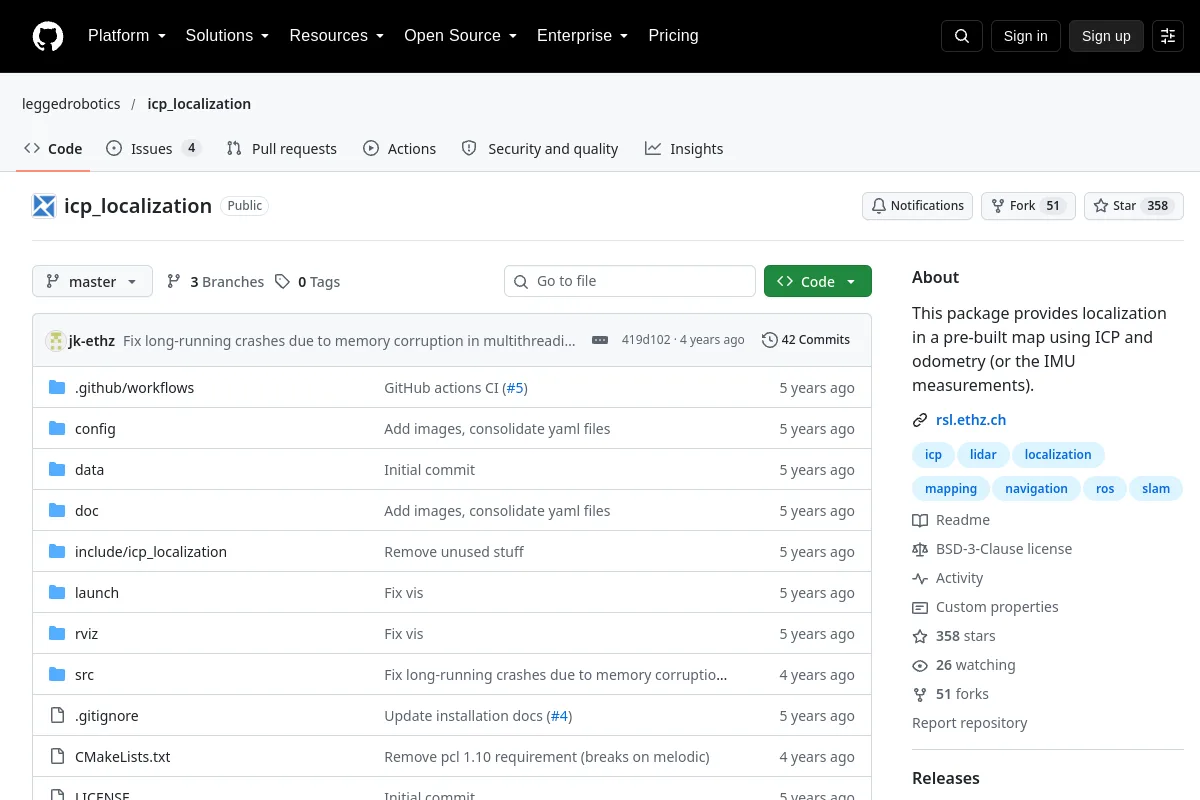Switch to the Code tab
This screenshot has height=800, width=1200.
pos(53,148)
